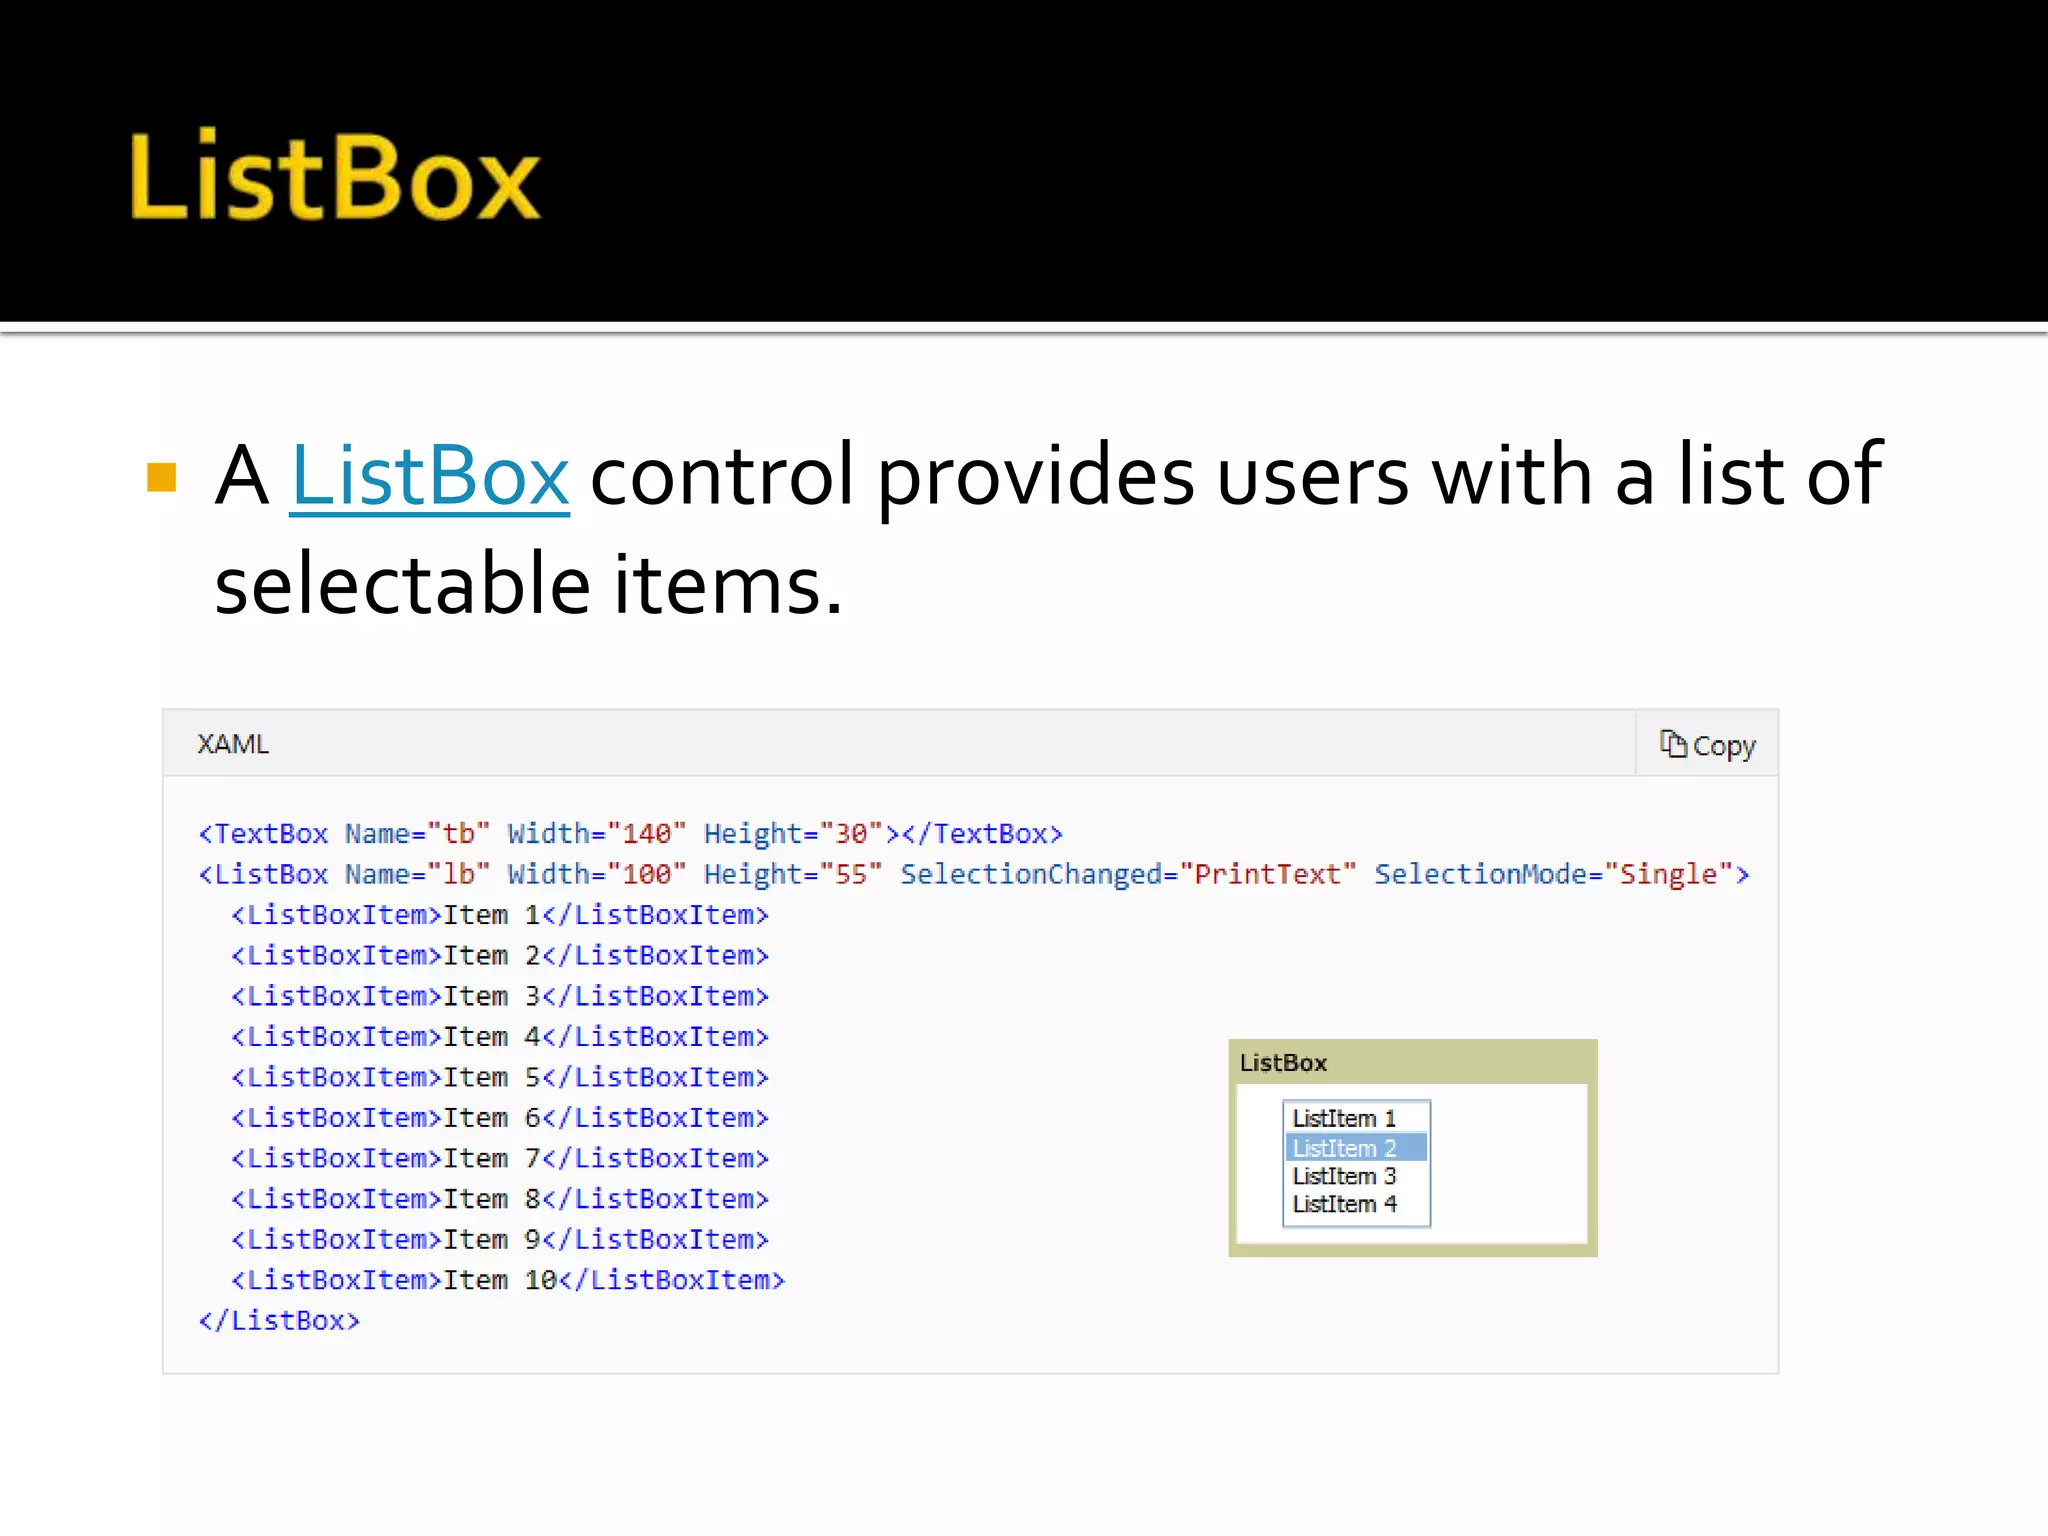Click the code line for Item 9
Screen dimensions: 2048x1536
point(500,1239)
